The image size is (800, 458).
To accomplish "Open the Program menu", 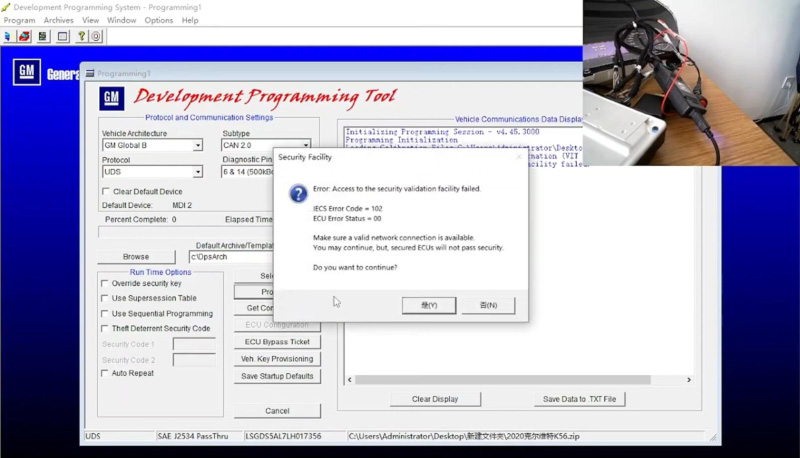I will (19, 20).
